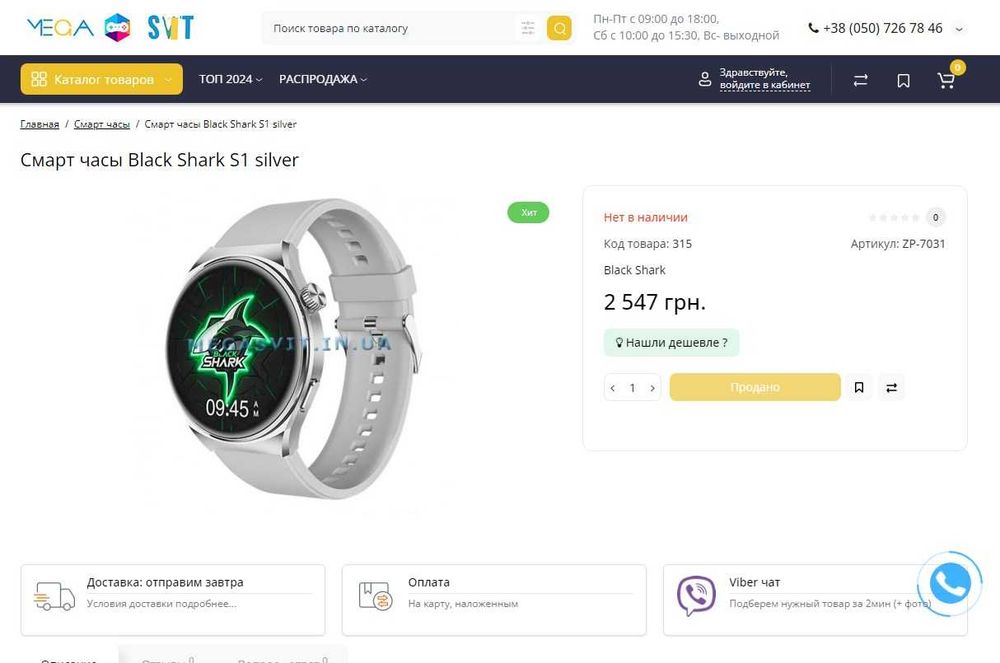1000x663 pixels.
Task: Click the yellow search magnifier button
Action: pyautogui.click(x=559, y=28)
